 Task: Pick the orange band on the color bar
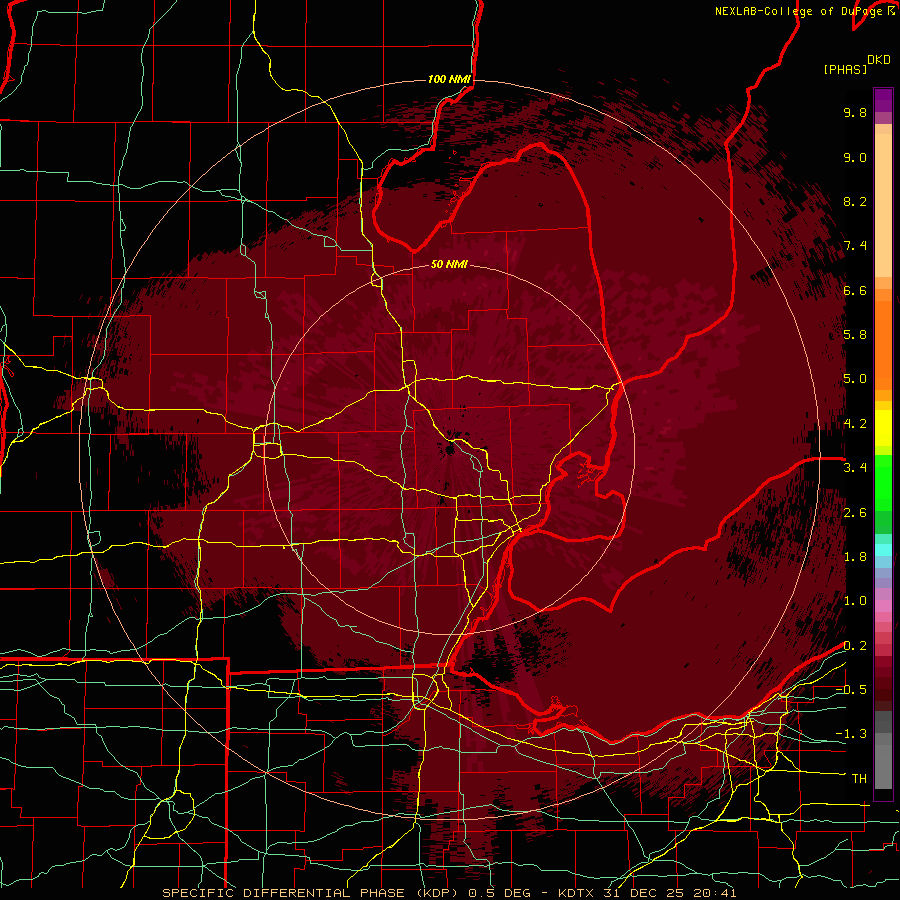point(883,344)
